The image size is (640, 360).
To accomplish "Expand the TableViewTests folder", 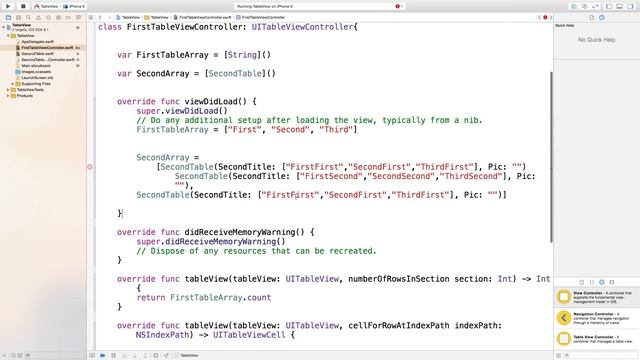I will (8, 90).
